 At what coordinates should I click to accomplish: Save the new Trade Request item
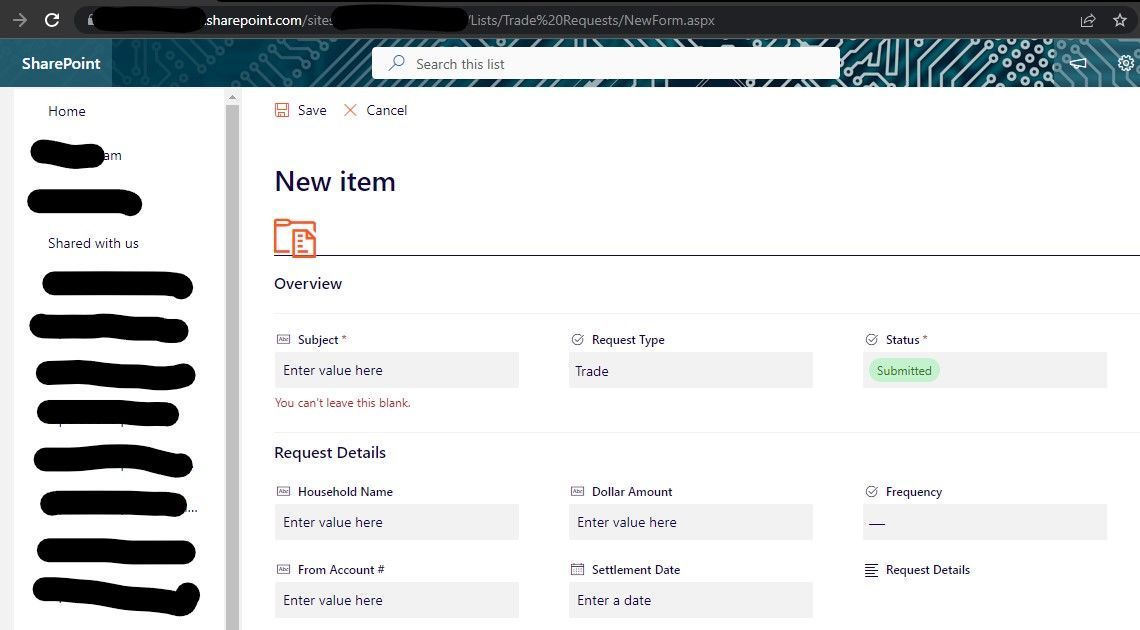coord(300,110)
